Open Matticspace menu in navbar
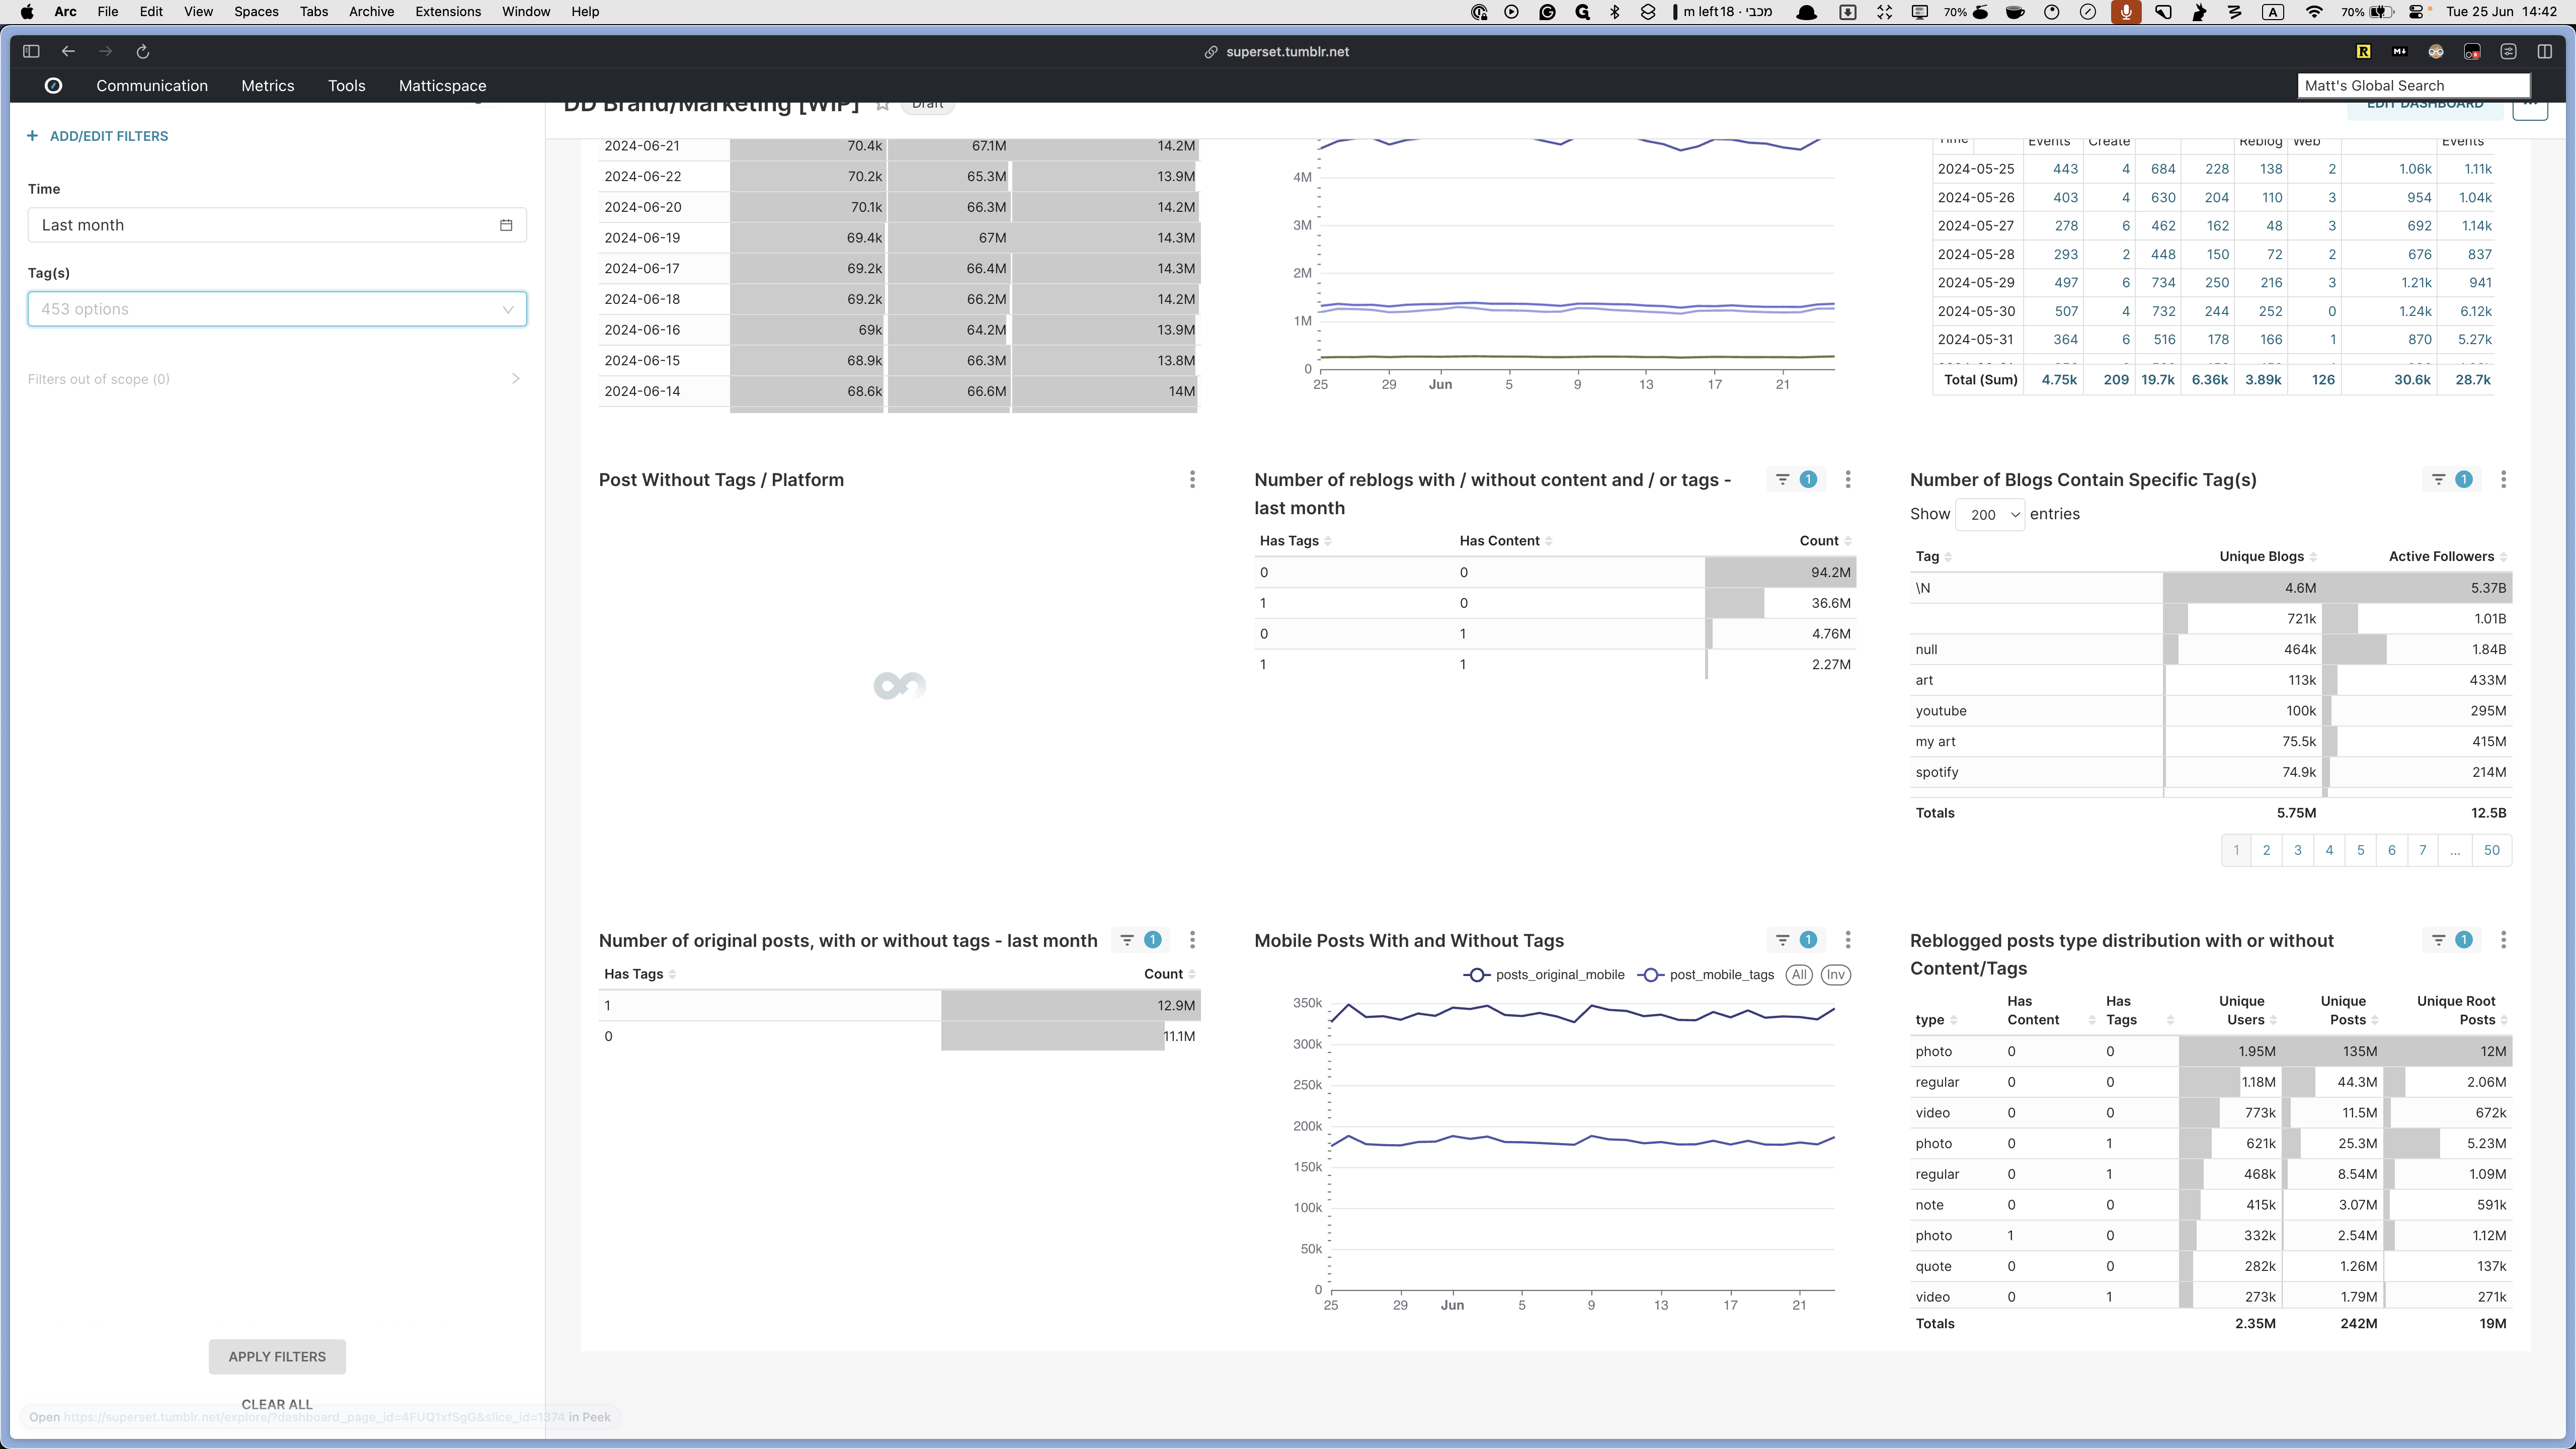This screenshot has height=1449, width=2576. 442,86
